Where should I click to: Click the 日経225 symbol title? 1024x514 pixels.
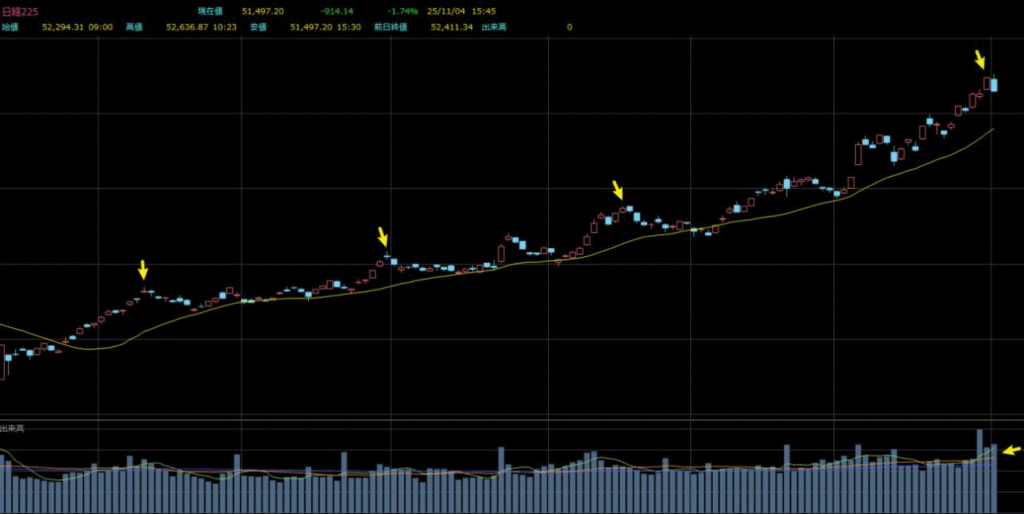click(x=20, y=12)
